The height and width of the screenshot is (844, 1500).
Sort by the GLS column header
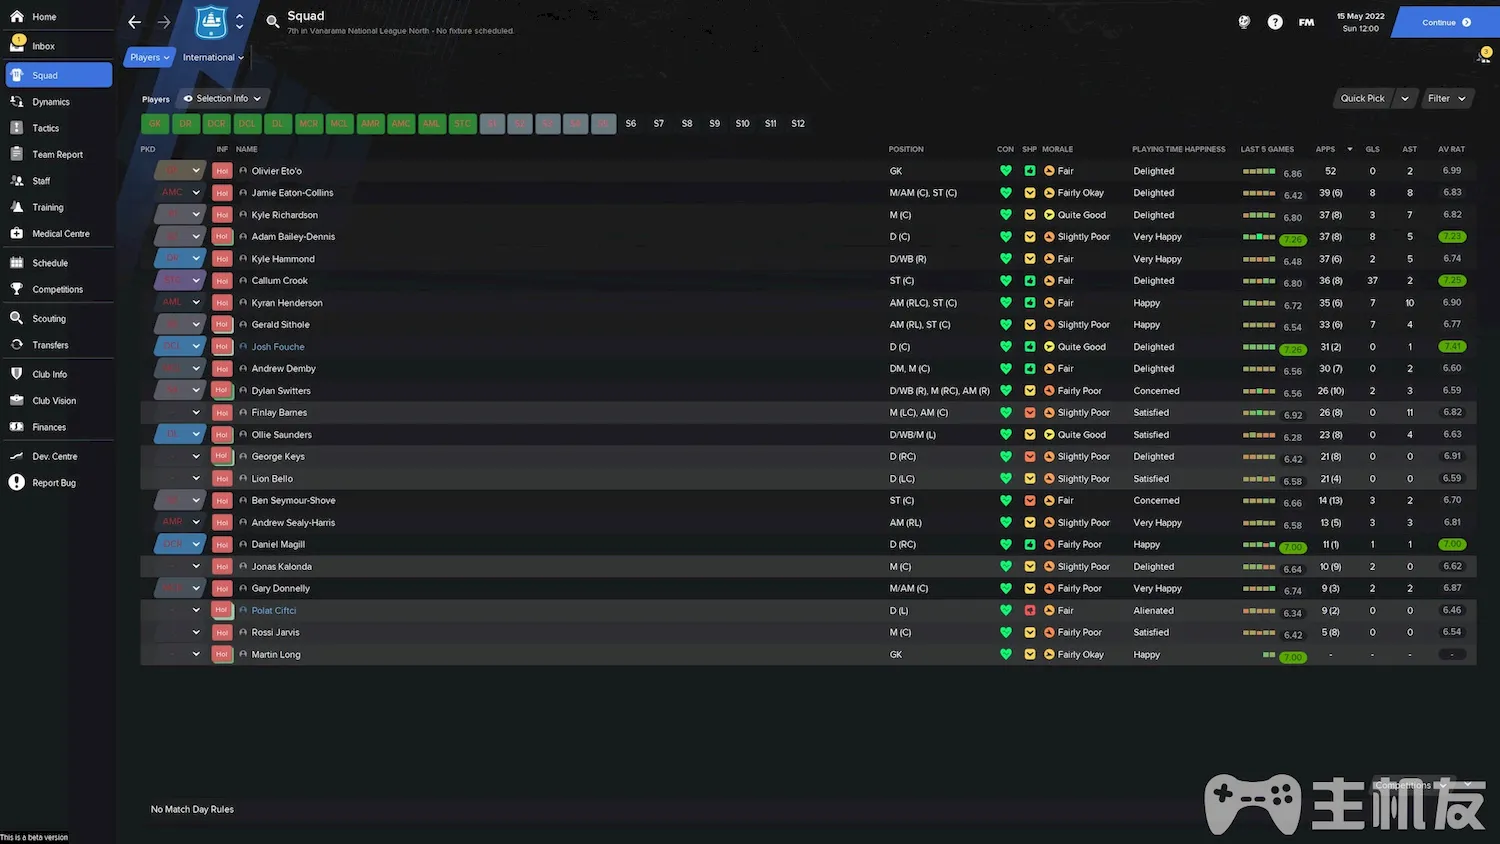(1372, 149)
